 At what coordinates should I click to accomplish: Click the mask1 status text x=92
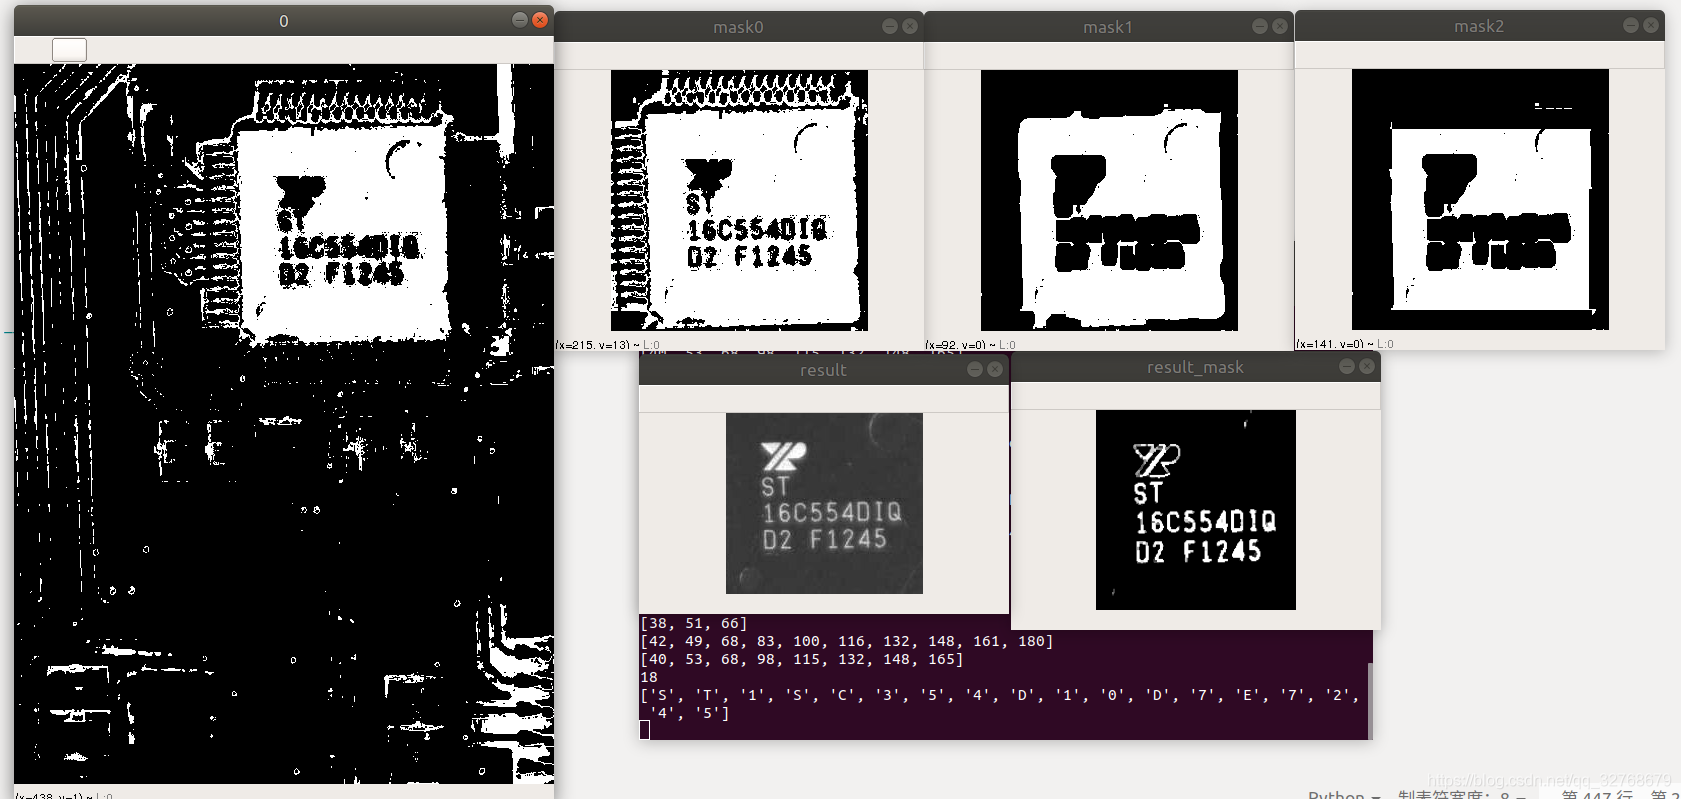point(970,345)
